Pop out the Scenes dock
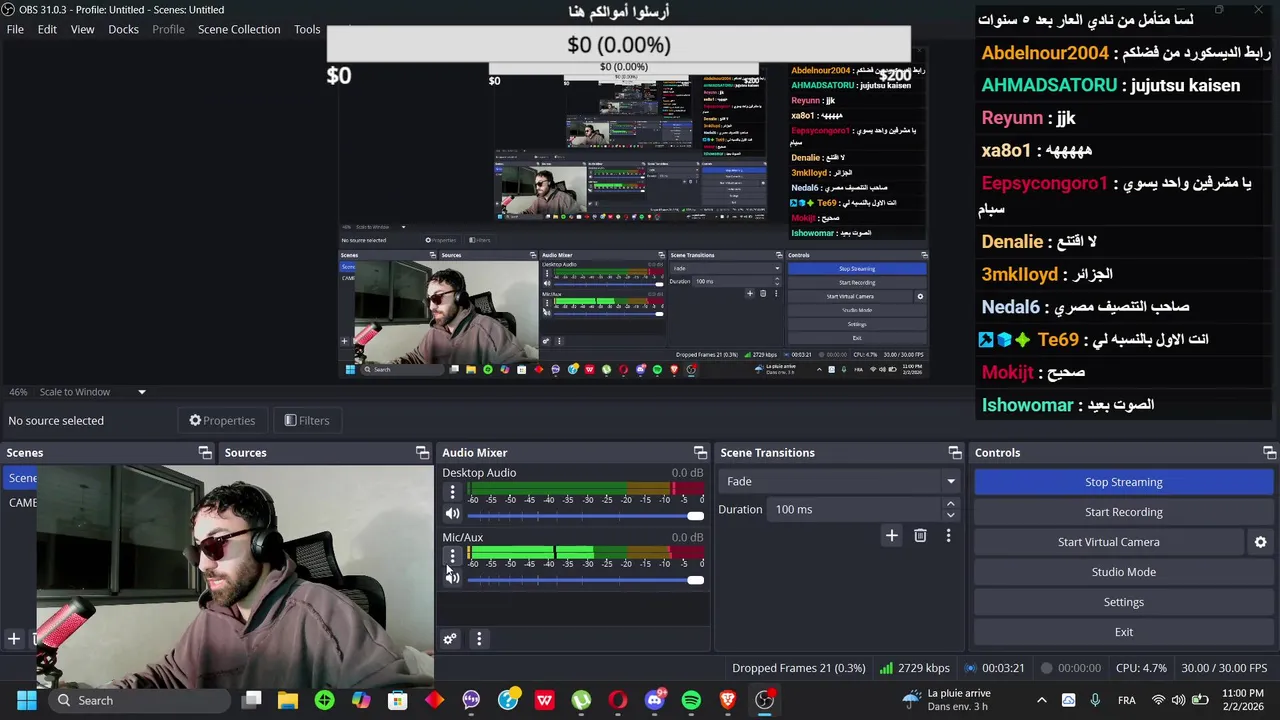 click(x=205, y=453)
